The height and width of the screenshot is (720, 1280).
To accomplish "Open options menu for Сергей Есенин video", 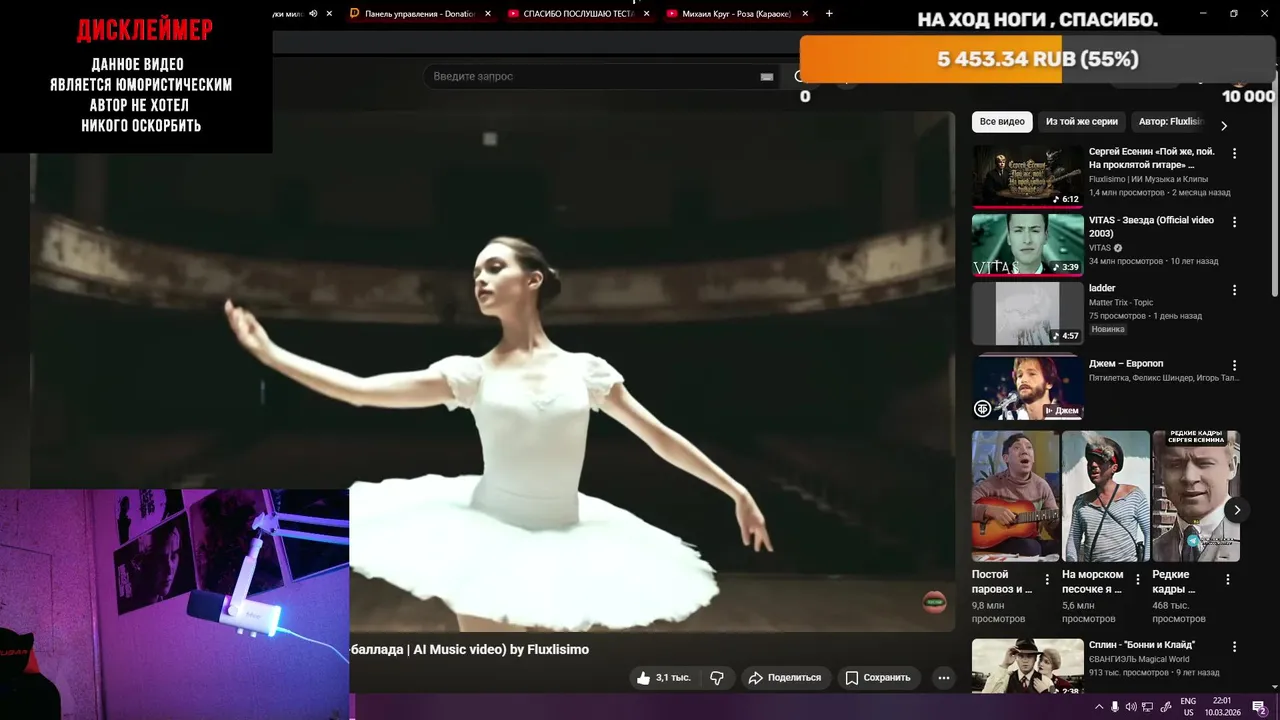I will (x=1234, y=154).
